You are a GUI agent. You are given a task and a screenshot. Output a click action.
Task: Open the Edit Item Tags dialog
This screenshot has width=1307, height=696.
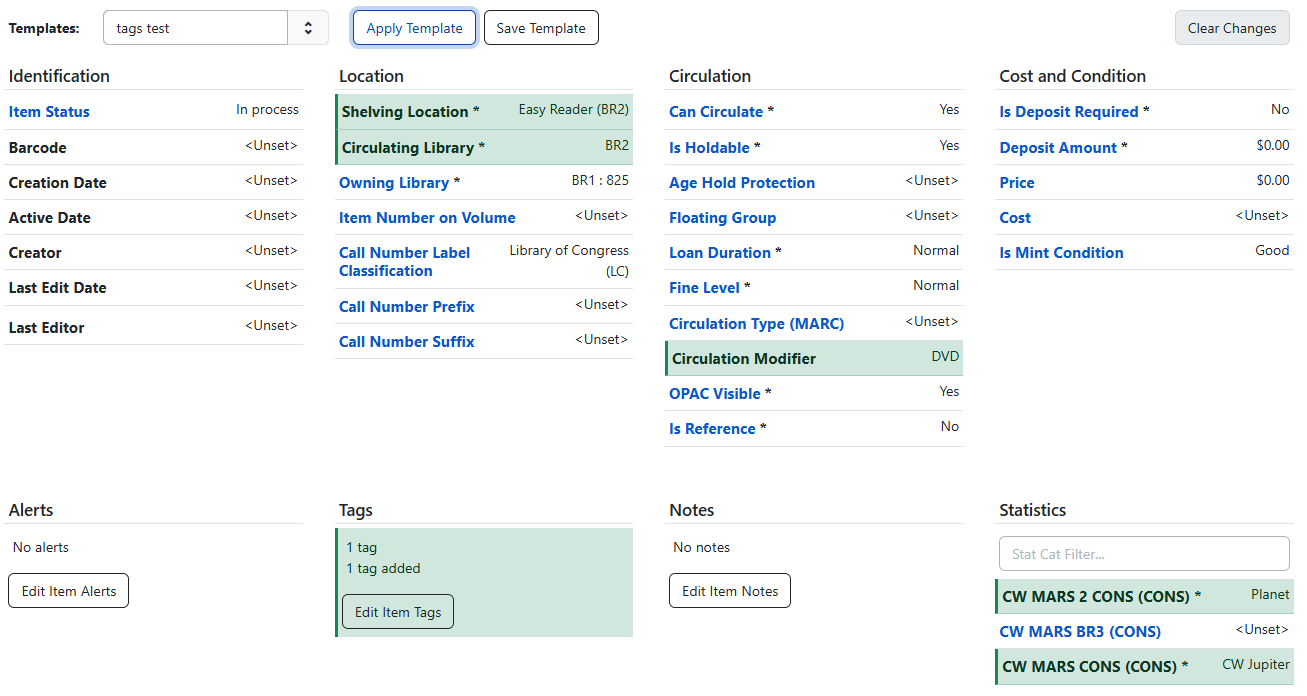(x=397, y=611)
